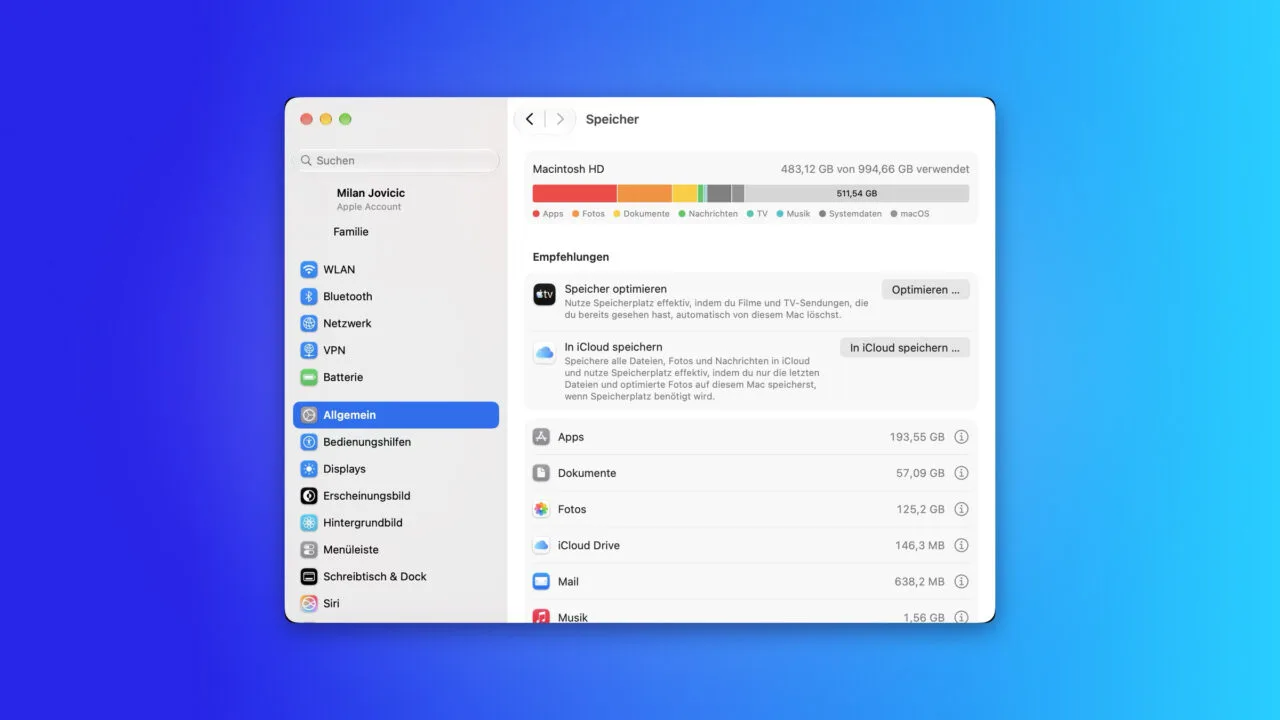The height and width of the screenshot is (720, 1280).
Task: Open WLAN settings in sidebar
Action: [396, 269]
